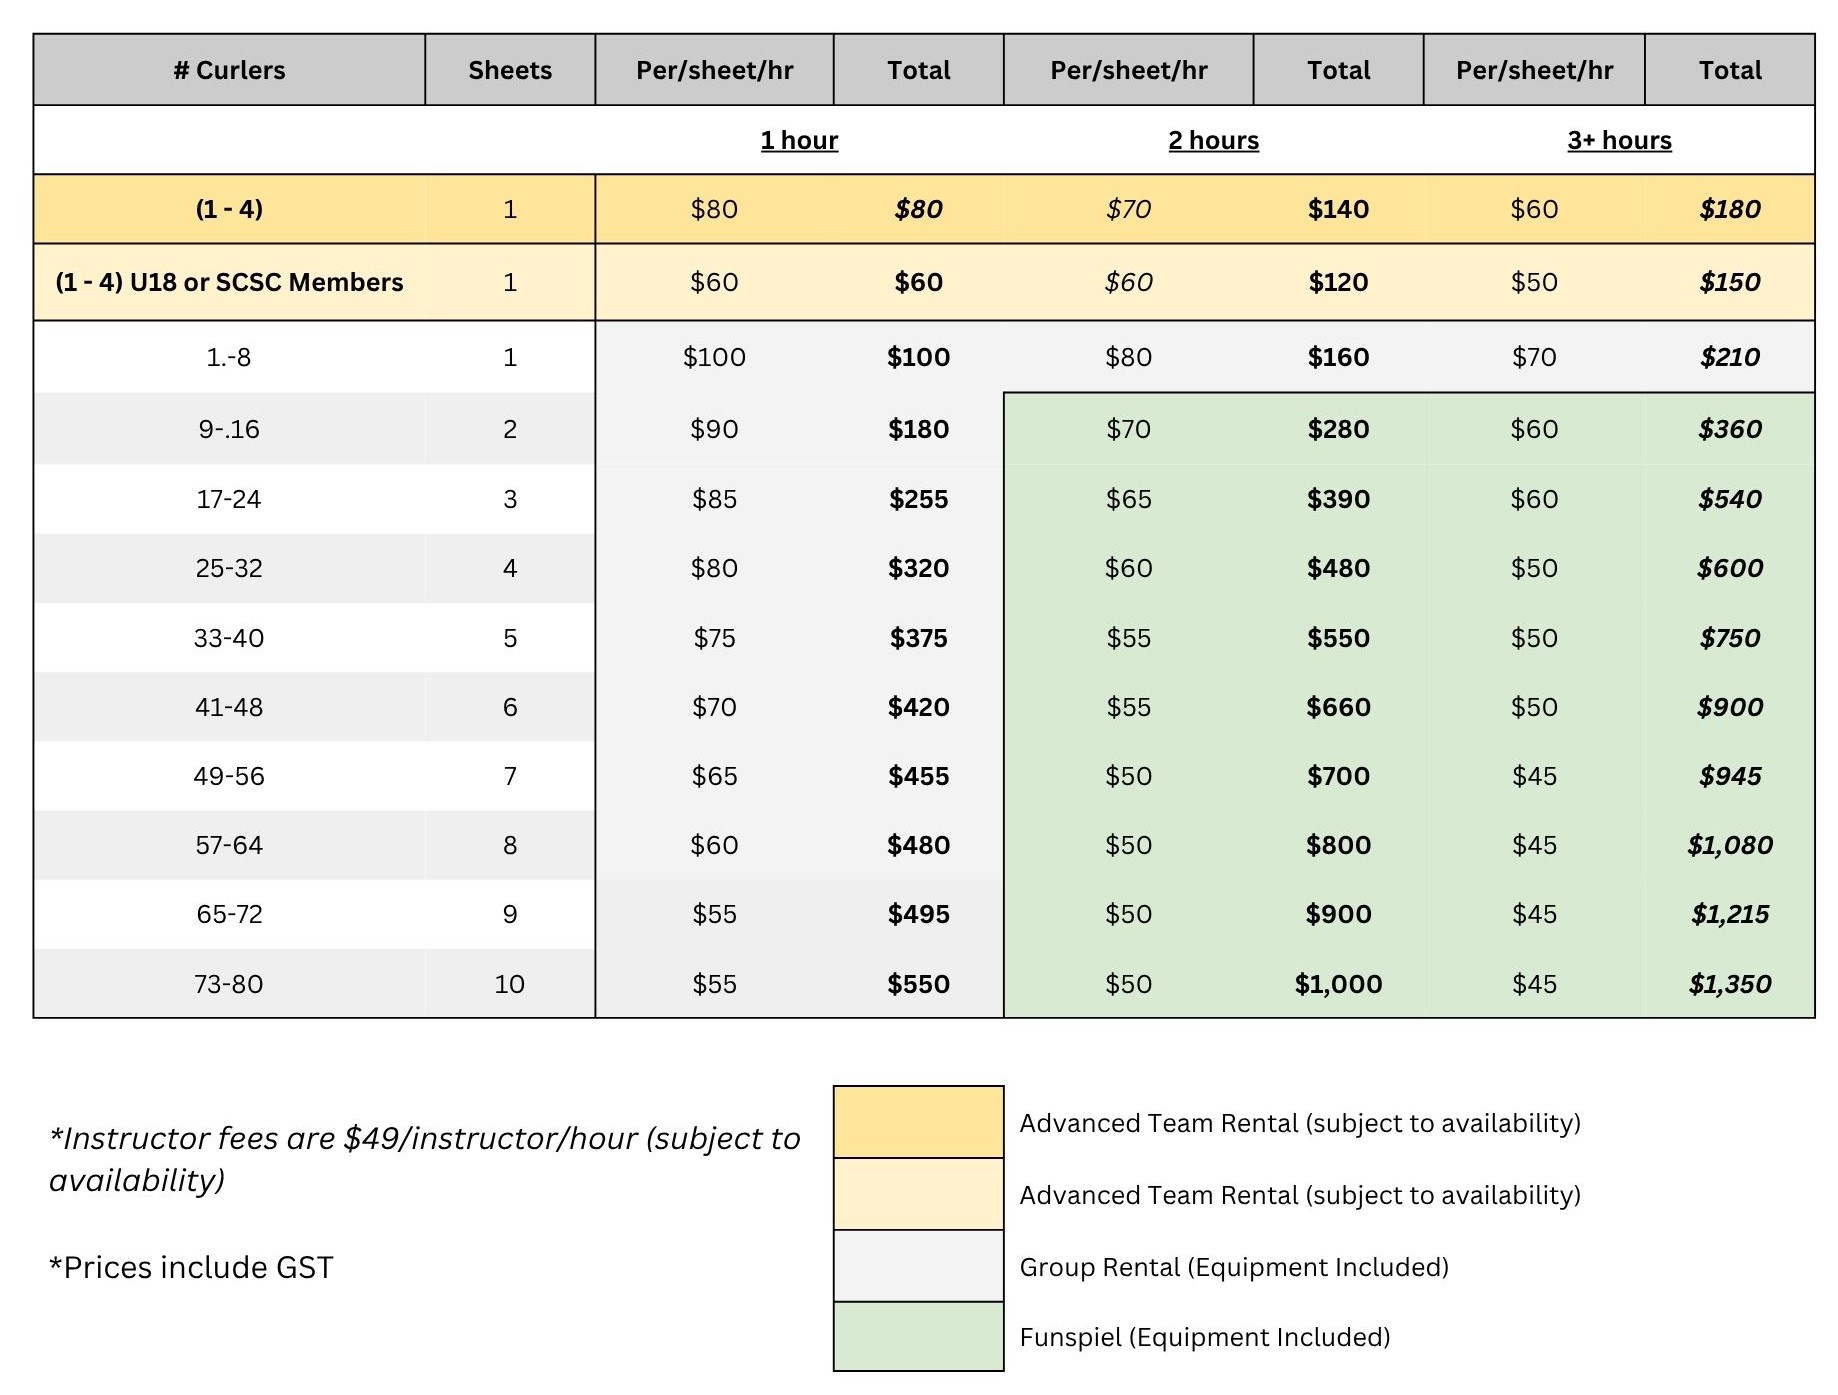Click the $1,350 total cell
Screen dimensions: 1838x1395
pyautogui.click(x=1729, y=984)
